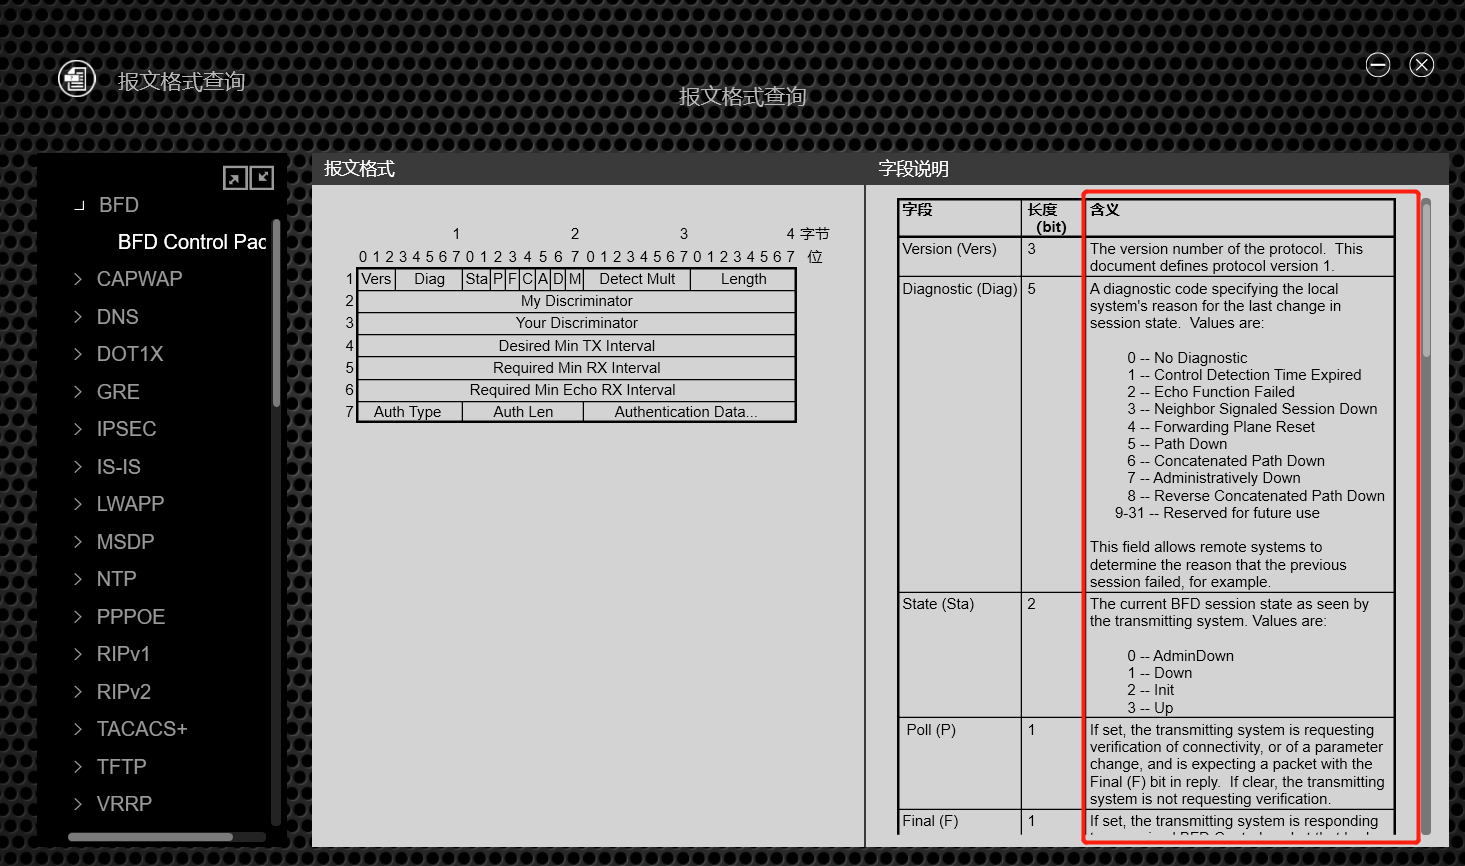Viewport: 1465px width, 866px height.
Task: Click the packet format query app logo icon
Action: [x=77, y=78]
